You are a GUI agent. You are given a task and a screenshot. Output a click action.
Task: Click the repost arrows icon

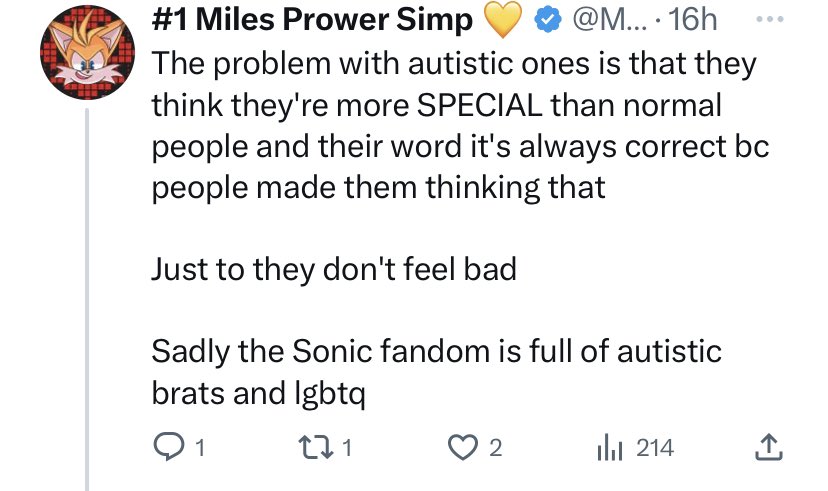point(316,447)
